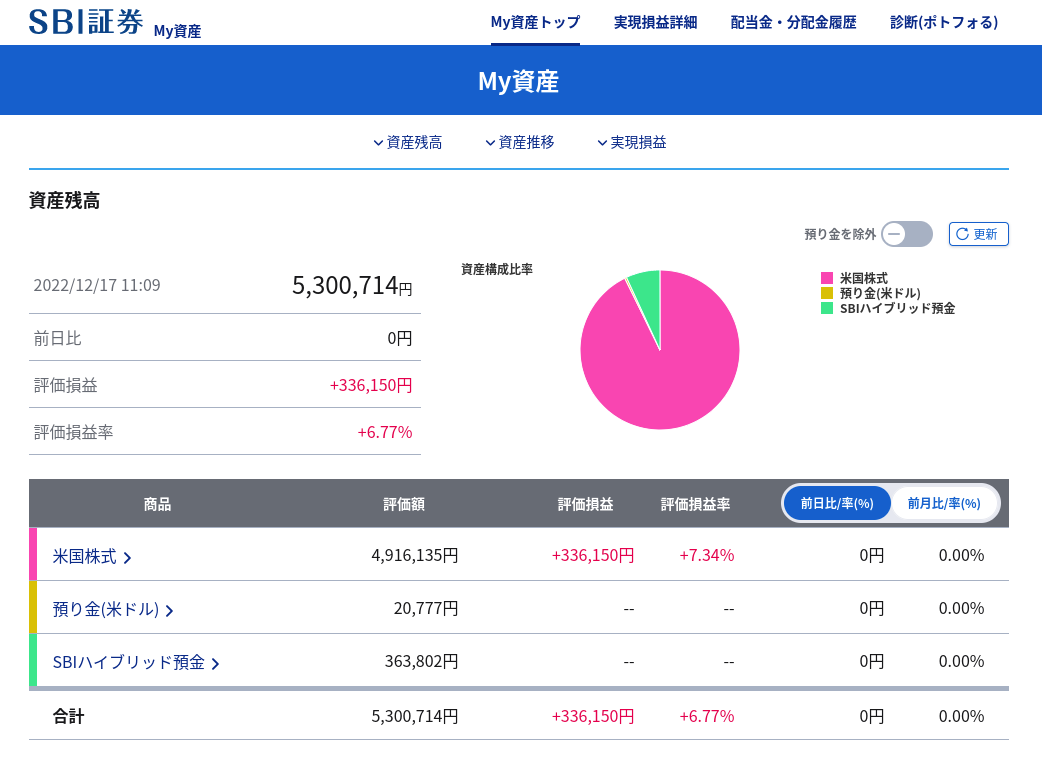Click the 商品 column header
Viewport: 1042px width, 768px height.
pyautogui.click(x=157, y=504)
